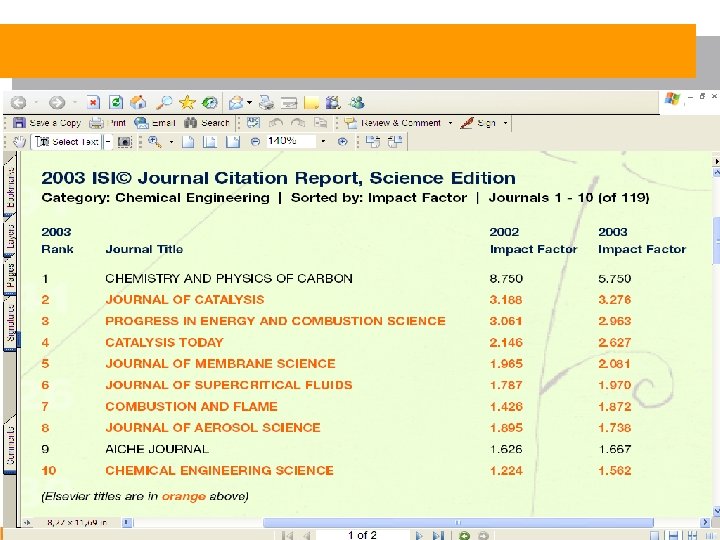Rotate page counterclockwise icon
Image resolution: width=720 pixels, height=540 pixels.
(x=395, y=142)
